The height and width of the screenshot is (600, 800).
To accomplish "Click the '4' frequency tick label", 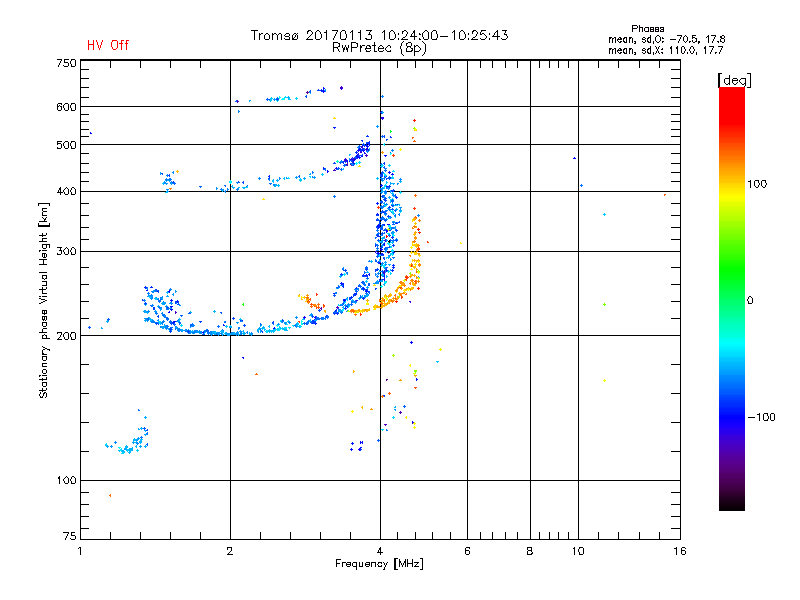I will click(x=380, y=551).
